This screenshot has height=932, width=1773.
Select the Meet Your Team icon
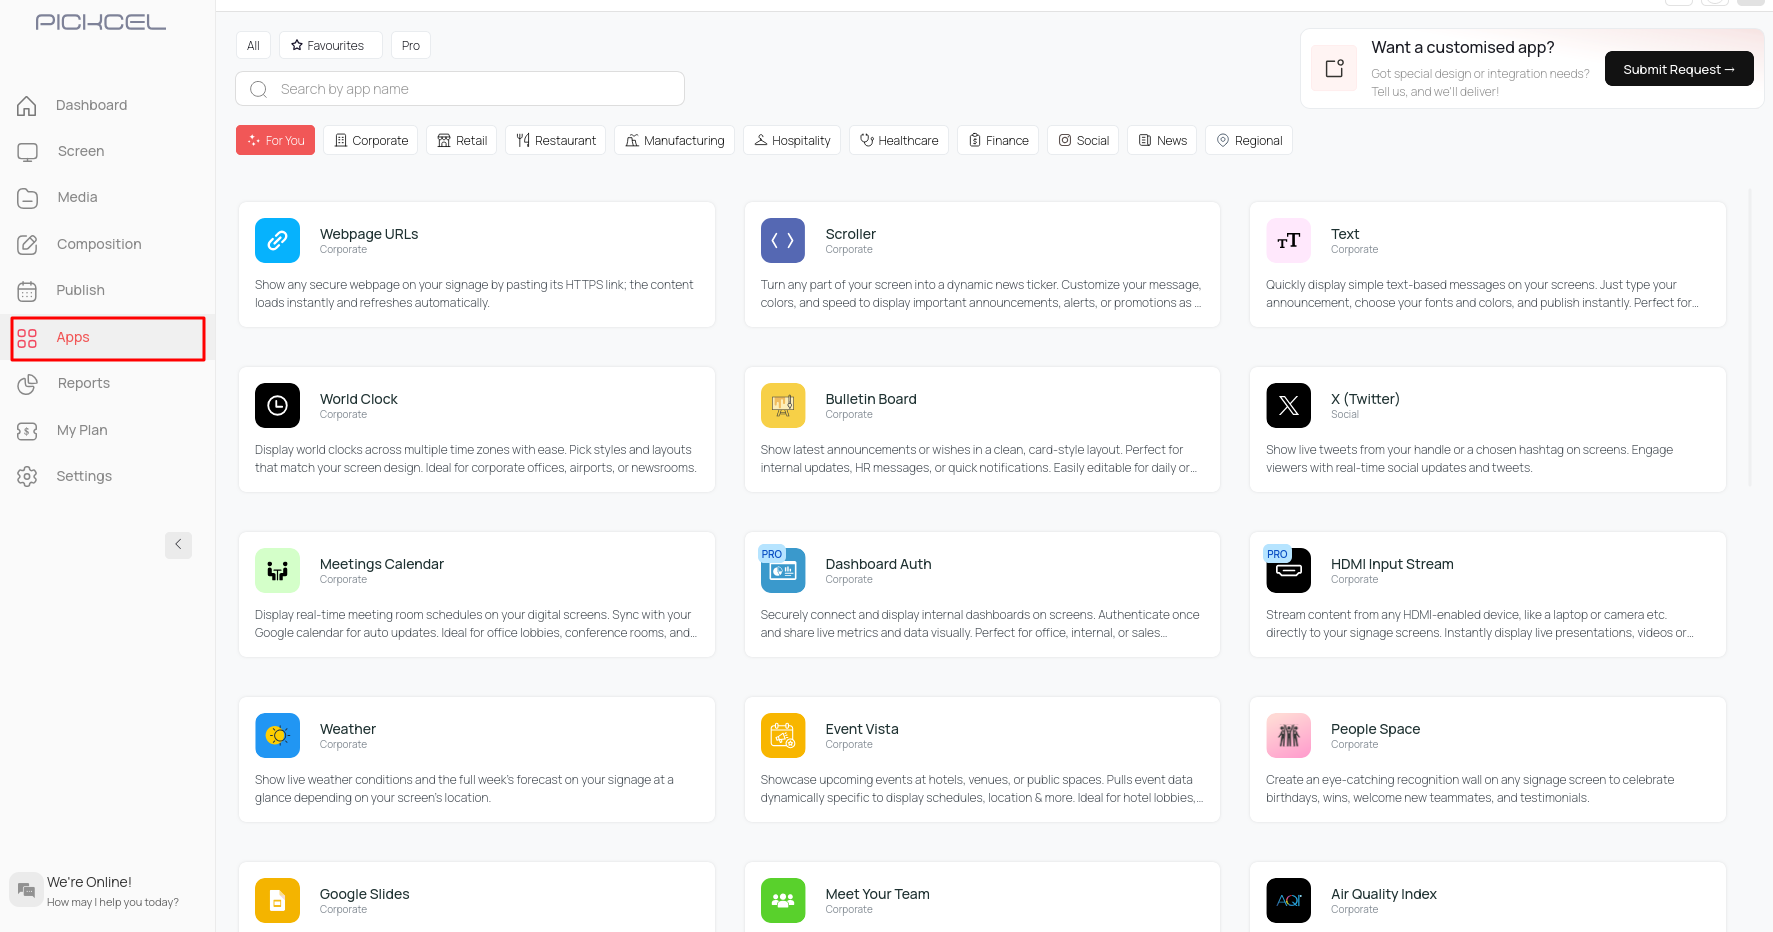pos(782,900)
